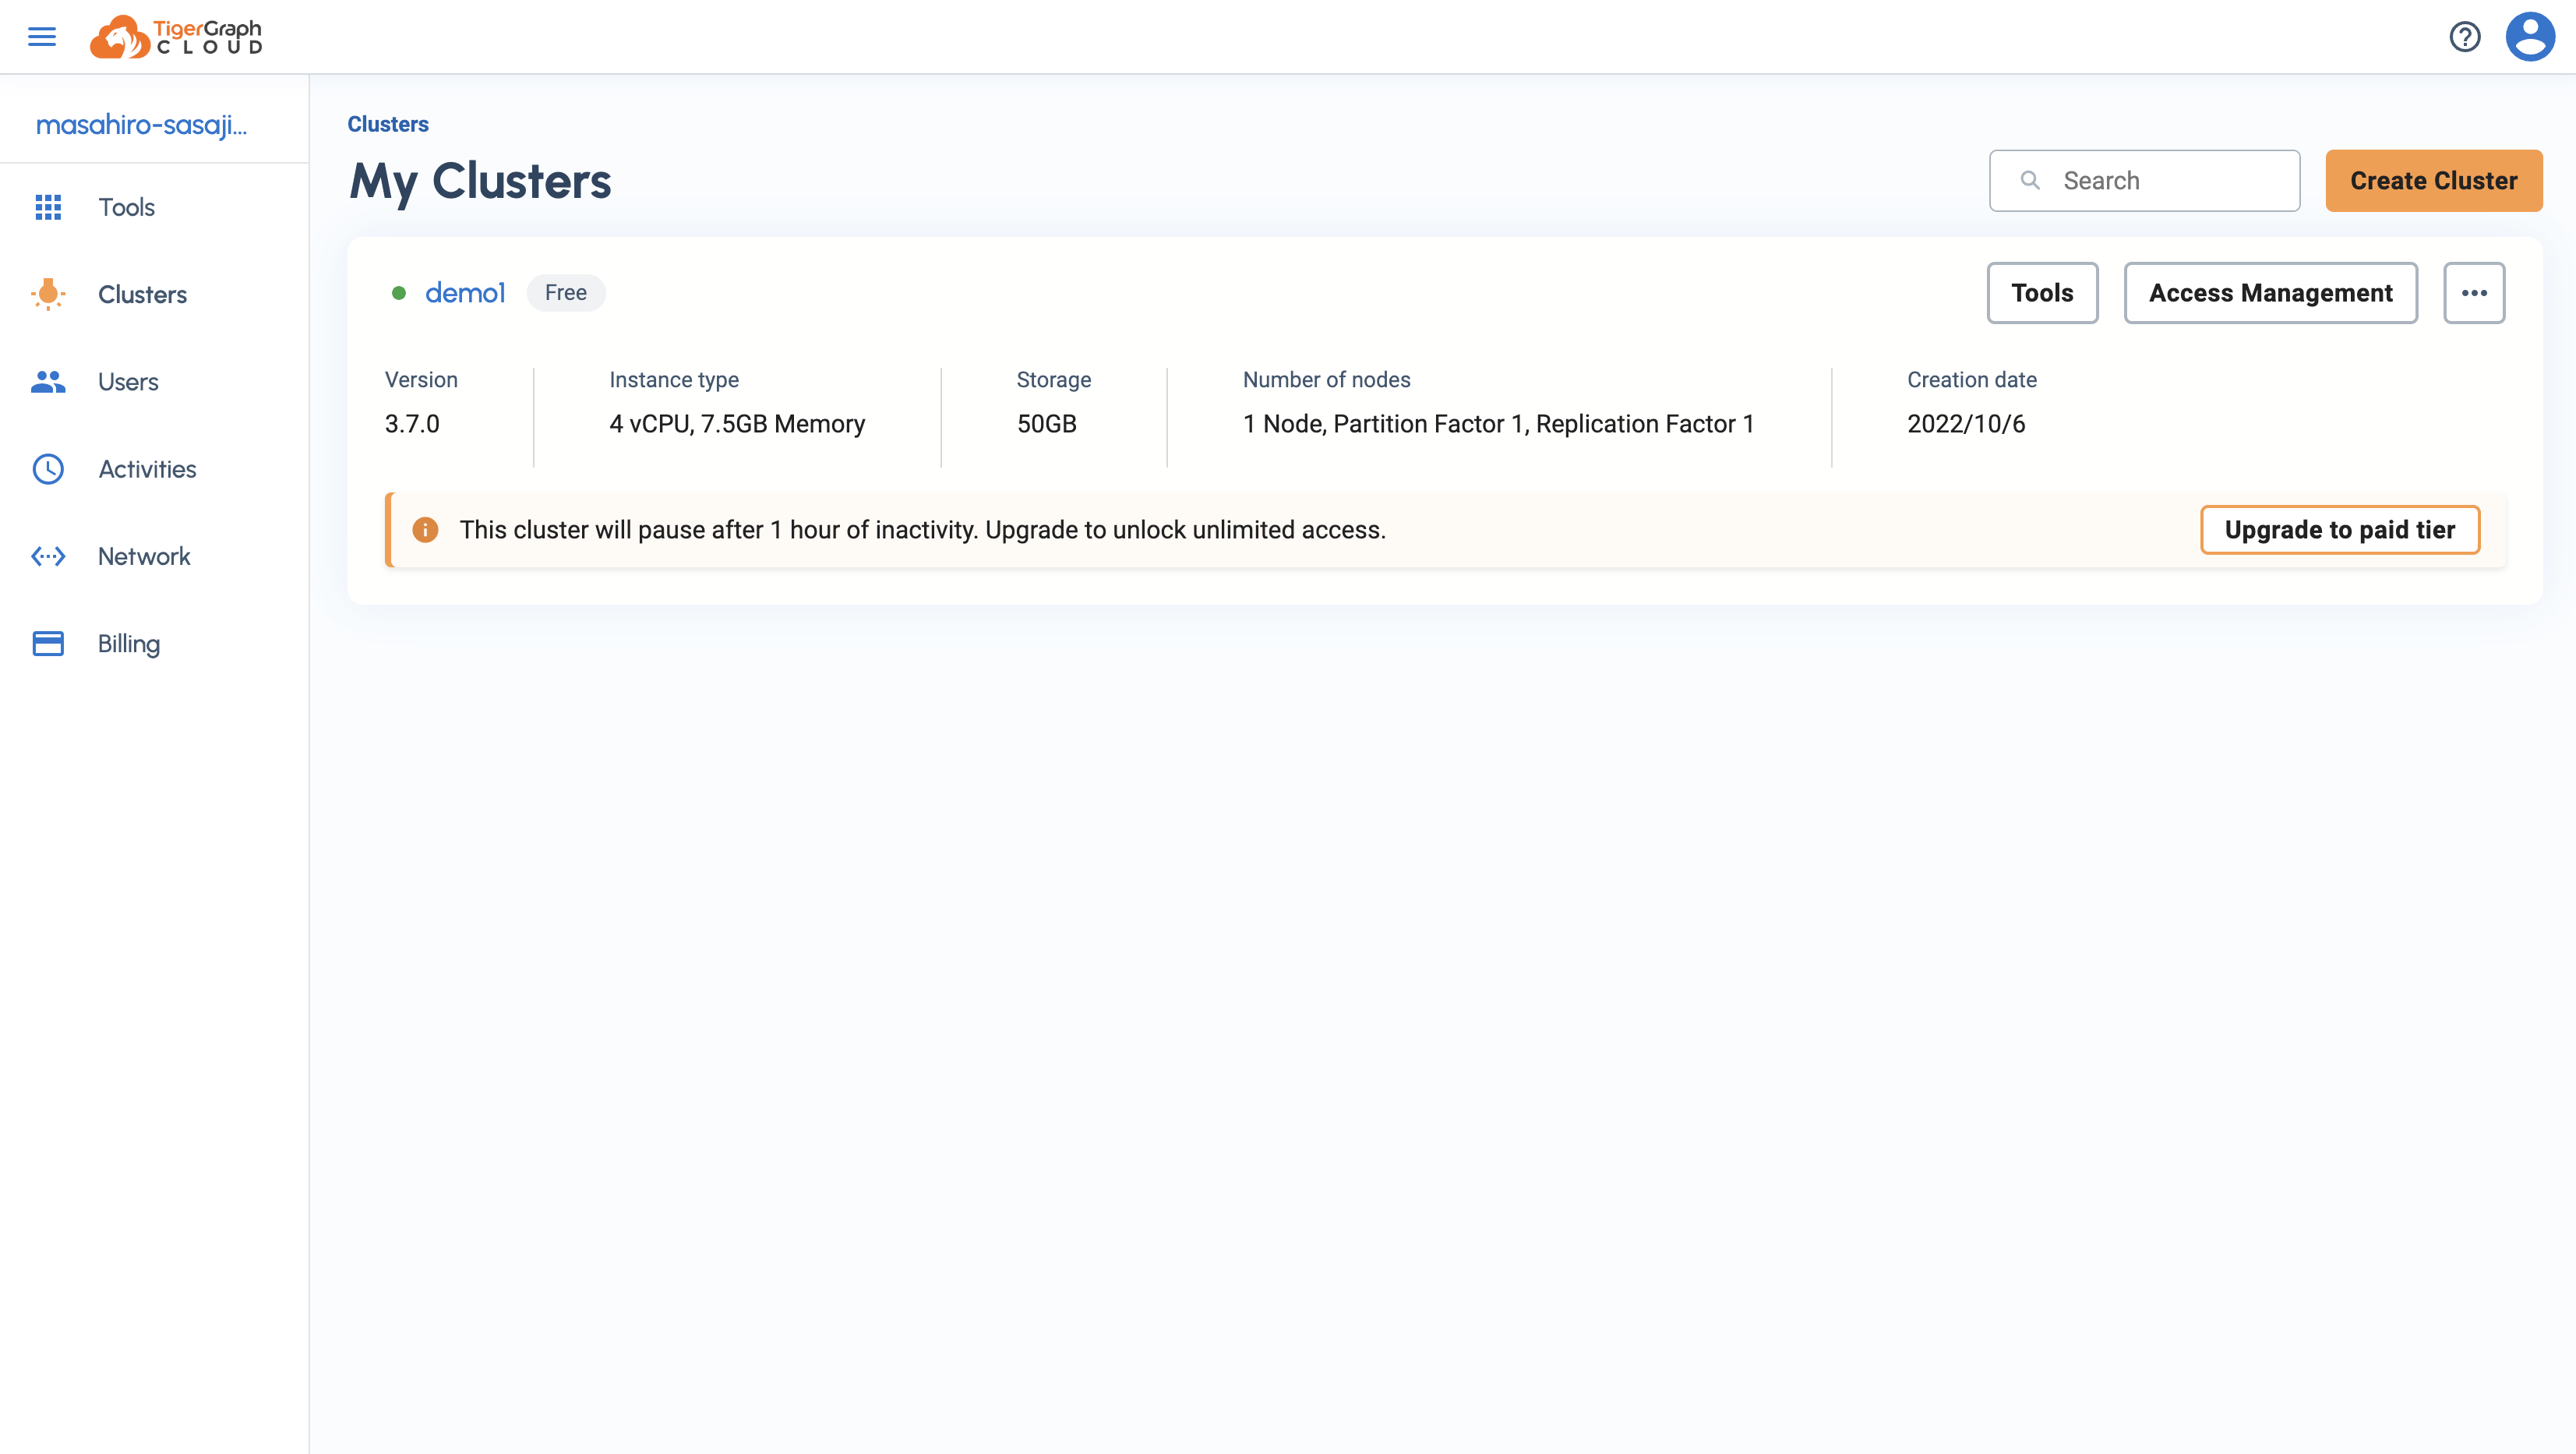Click the Activities clock icon
The width and height of the screenshot is (2576, 1454).
click(48, 469)
